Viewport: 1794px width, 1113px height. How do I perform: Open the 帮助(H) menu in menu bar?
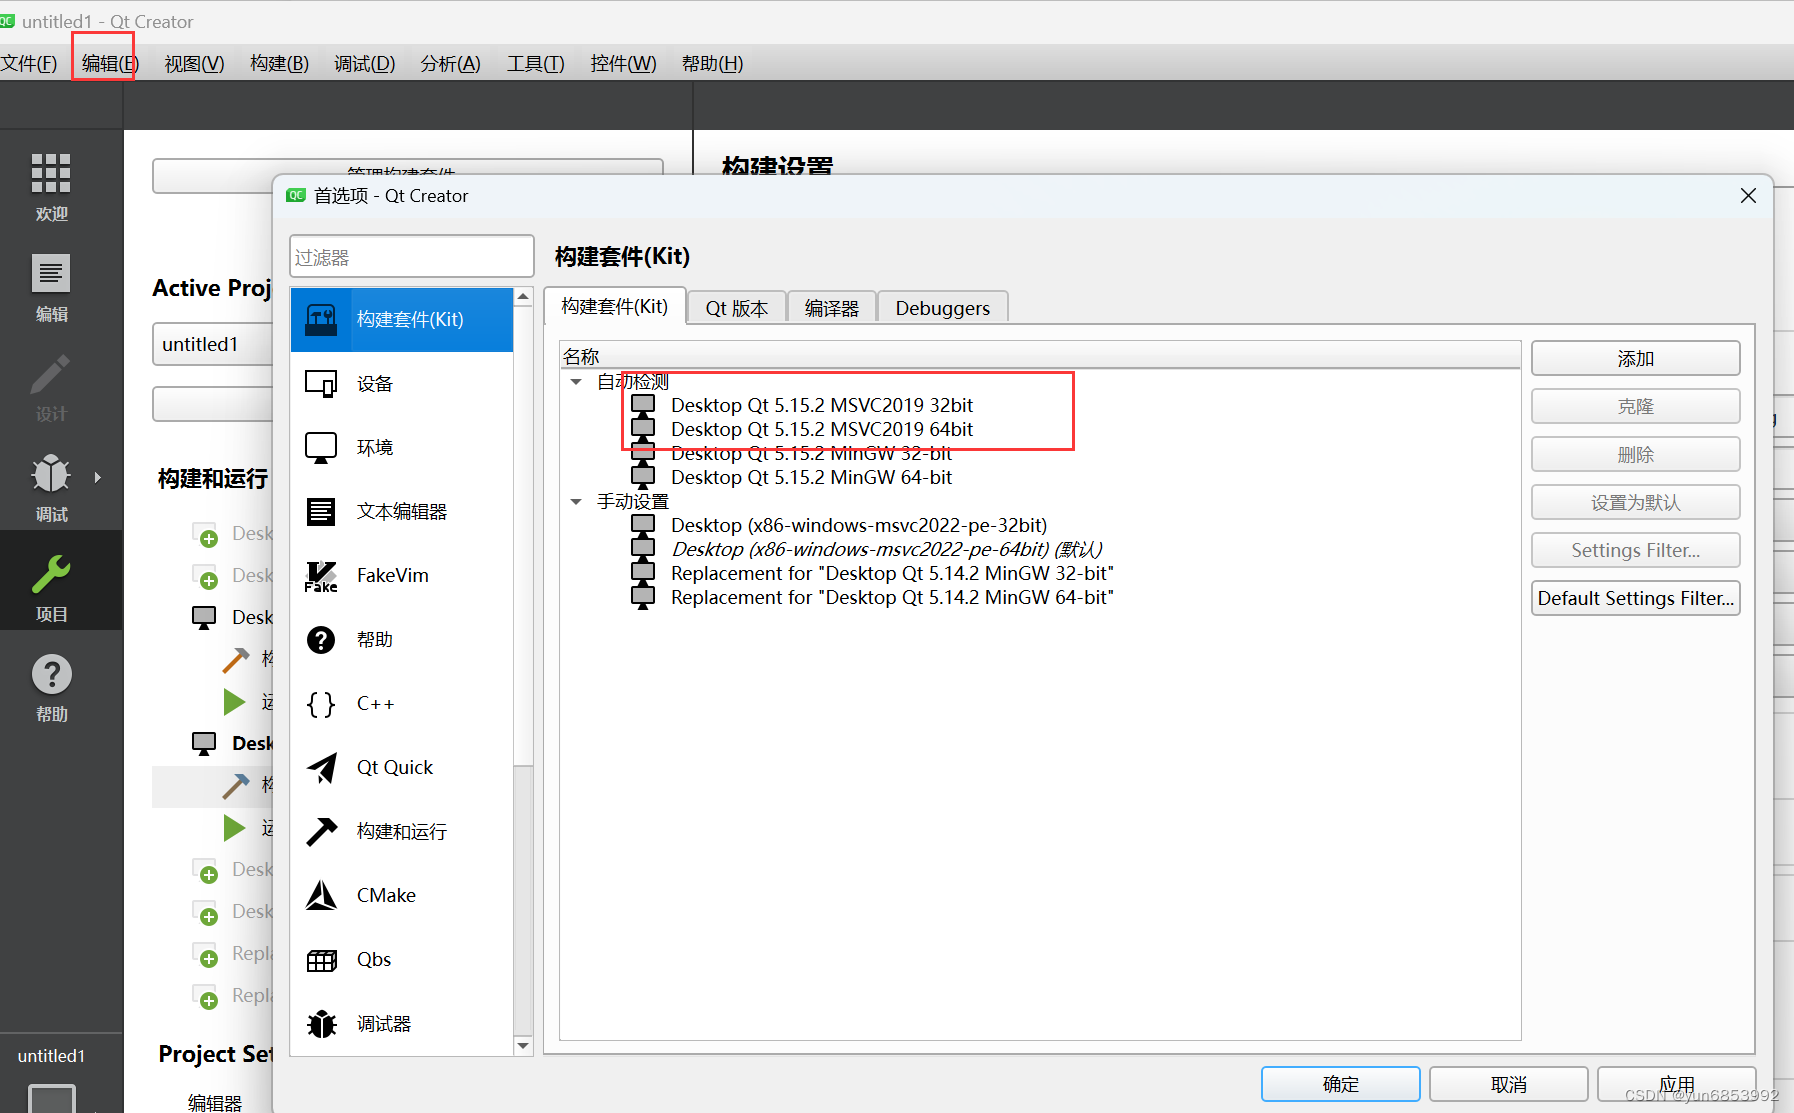(x=712, y=64)
